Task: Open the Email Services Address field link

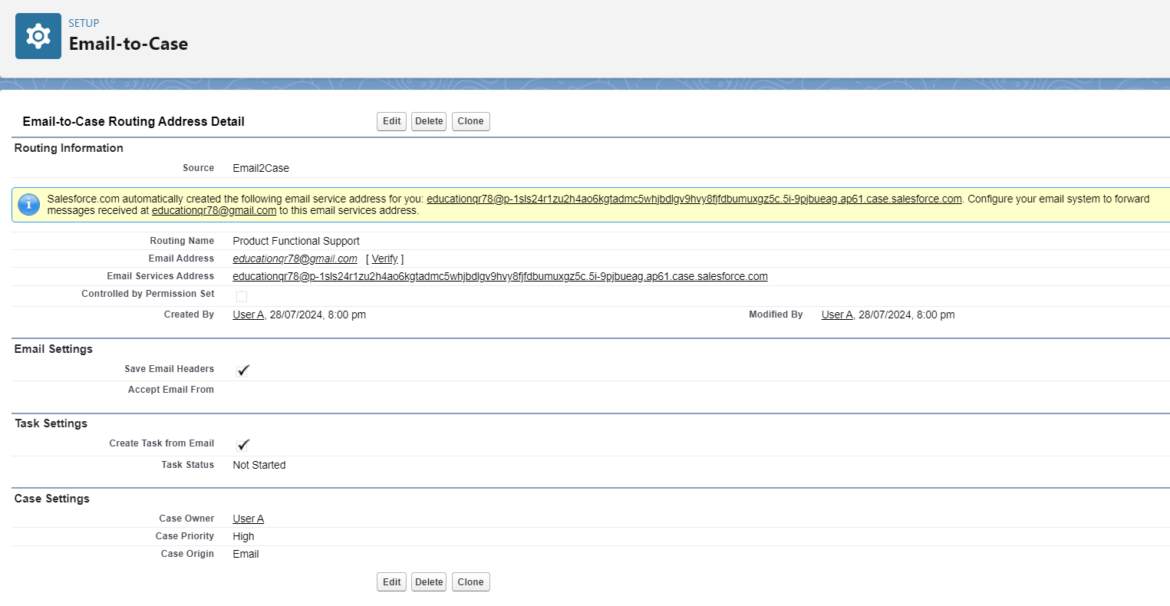Action: point(500,277)
